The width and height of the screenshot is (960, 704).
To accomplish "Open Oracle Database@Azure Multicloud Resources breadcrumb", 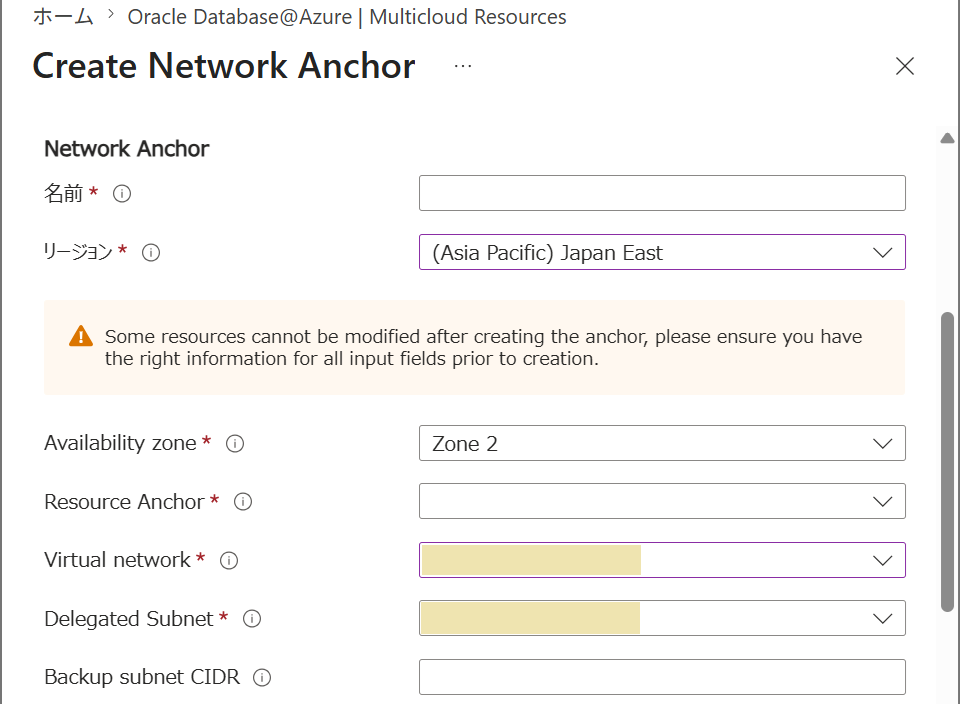I will tap(347, 17).
